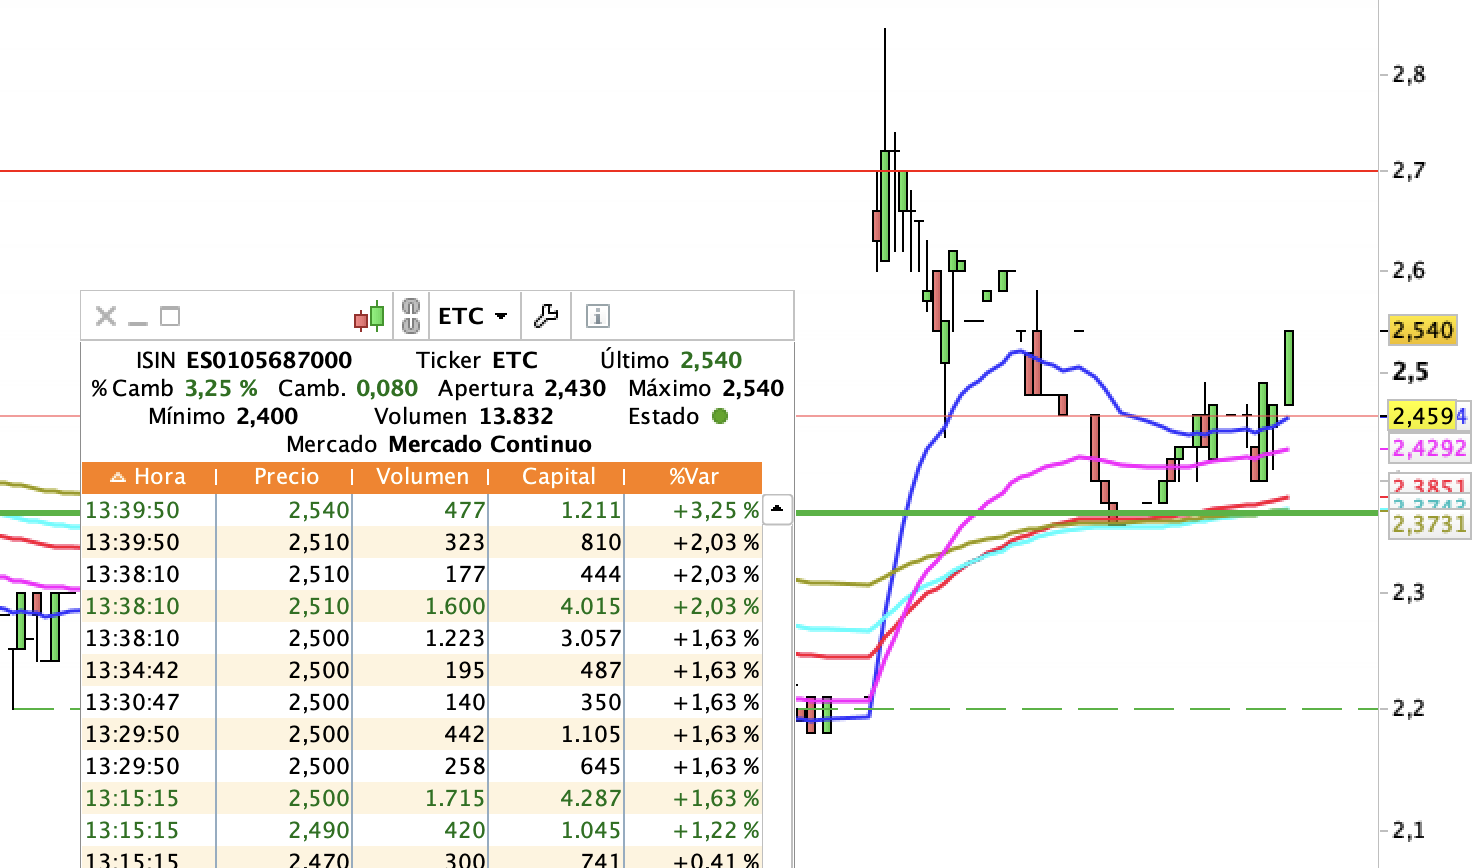This screenshot has width=1482, height=868.
Task: Click the 2,8 tick on price axis
Action: [x=1409, y=74]
